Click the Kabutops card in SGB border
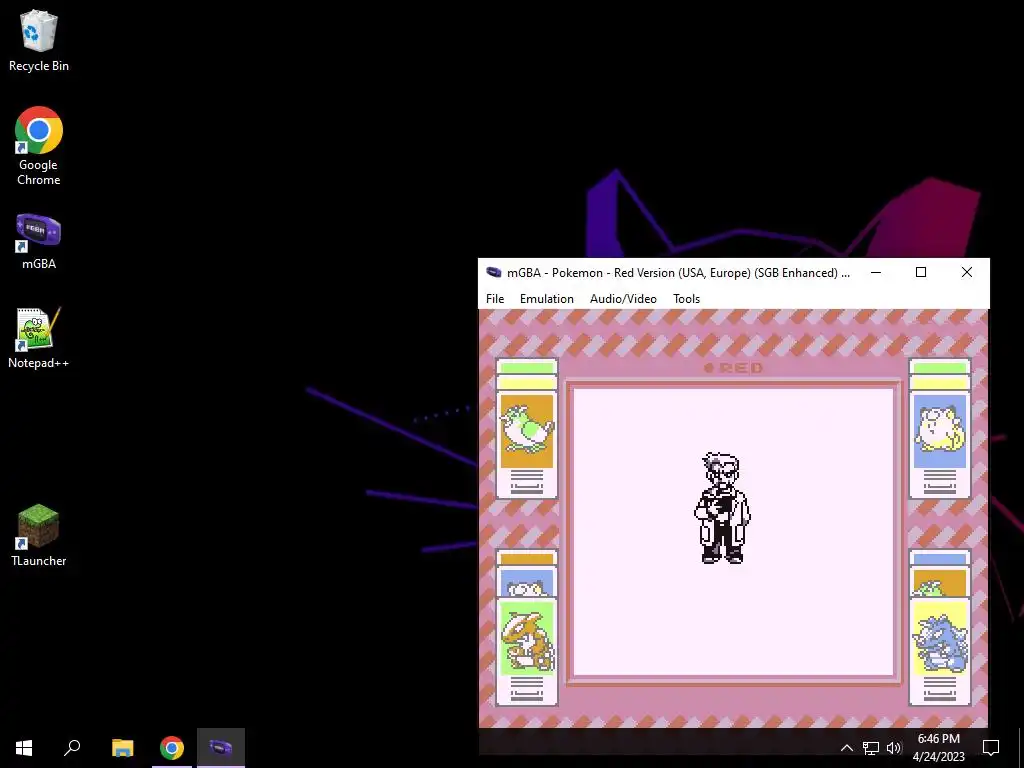This screenshot has width=1024, height=768. [526, 650]
